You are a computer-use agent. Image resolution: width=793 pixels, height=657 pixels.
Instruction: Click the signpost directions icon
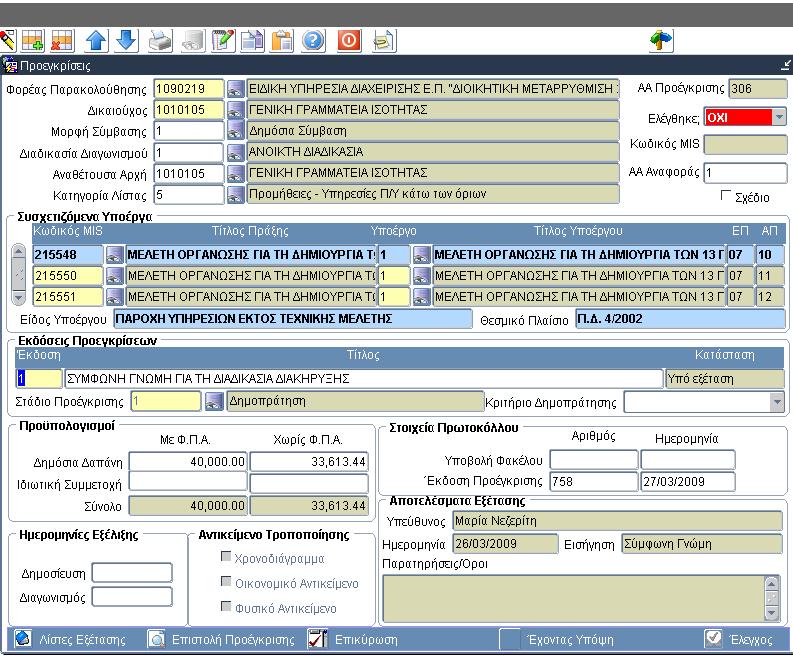tap(662, 40)
